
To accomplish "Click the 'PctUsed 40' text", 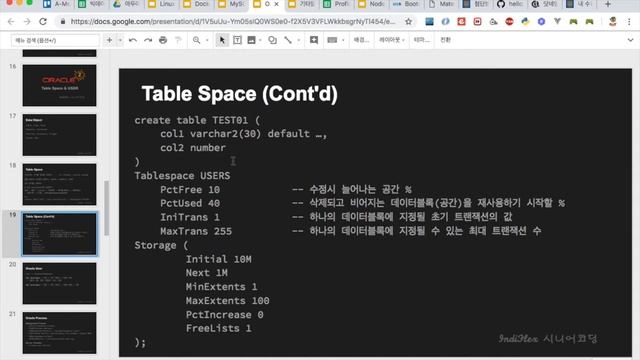I will coord(190,203).
